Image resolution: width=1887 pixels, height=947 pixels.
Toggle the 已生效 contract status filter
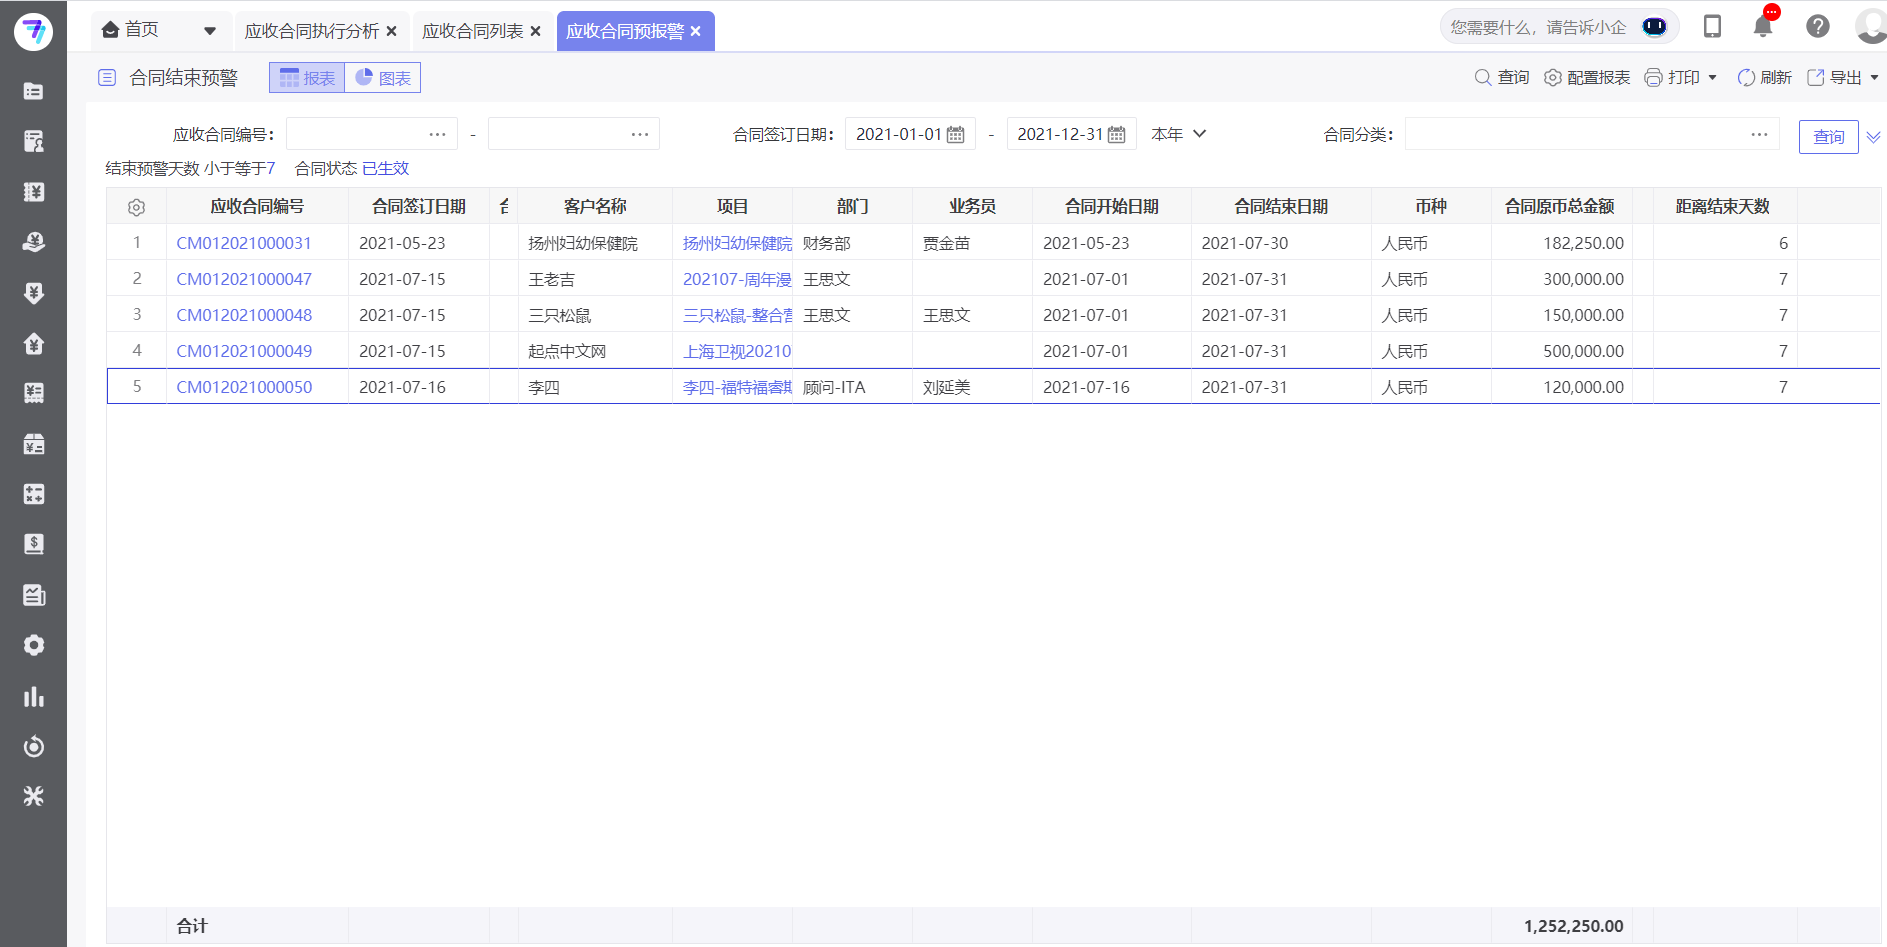click(384, 168)
